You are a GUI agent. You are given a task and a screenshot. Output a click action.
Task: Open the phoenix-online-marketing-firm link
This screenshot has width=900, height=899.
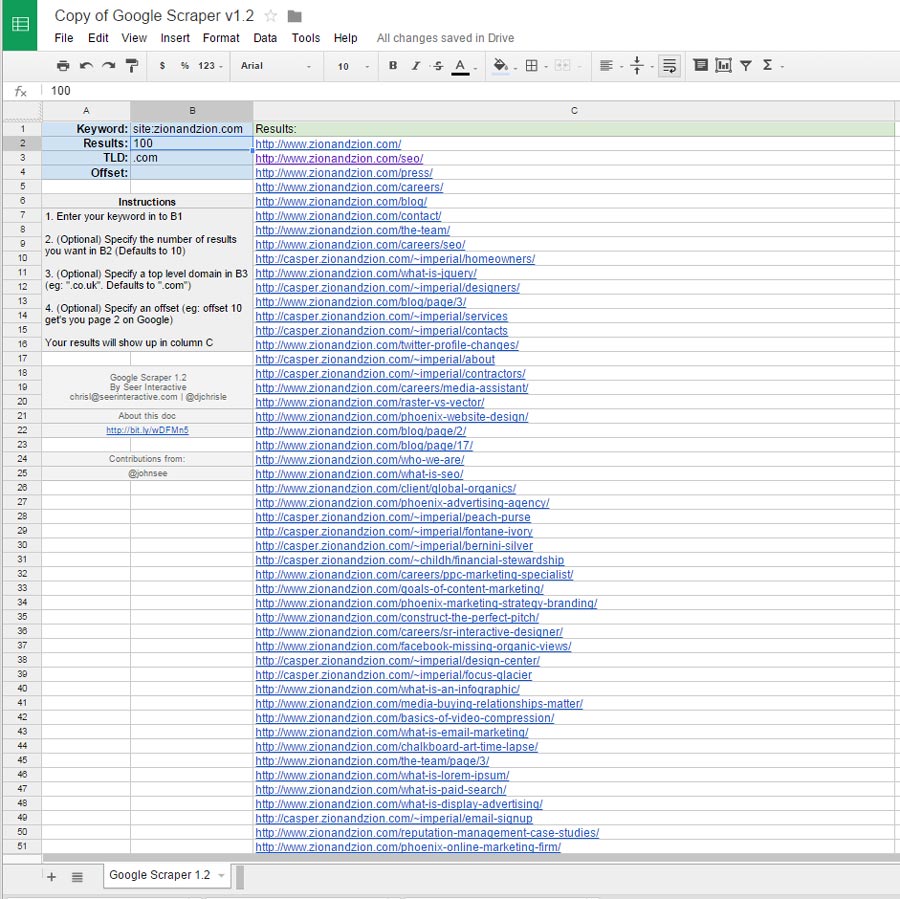408,847
